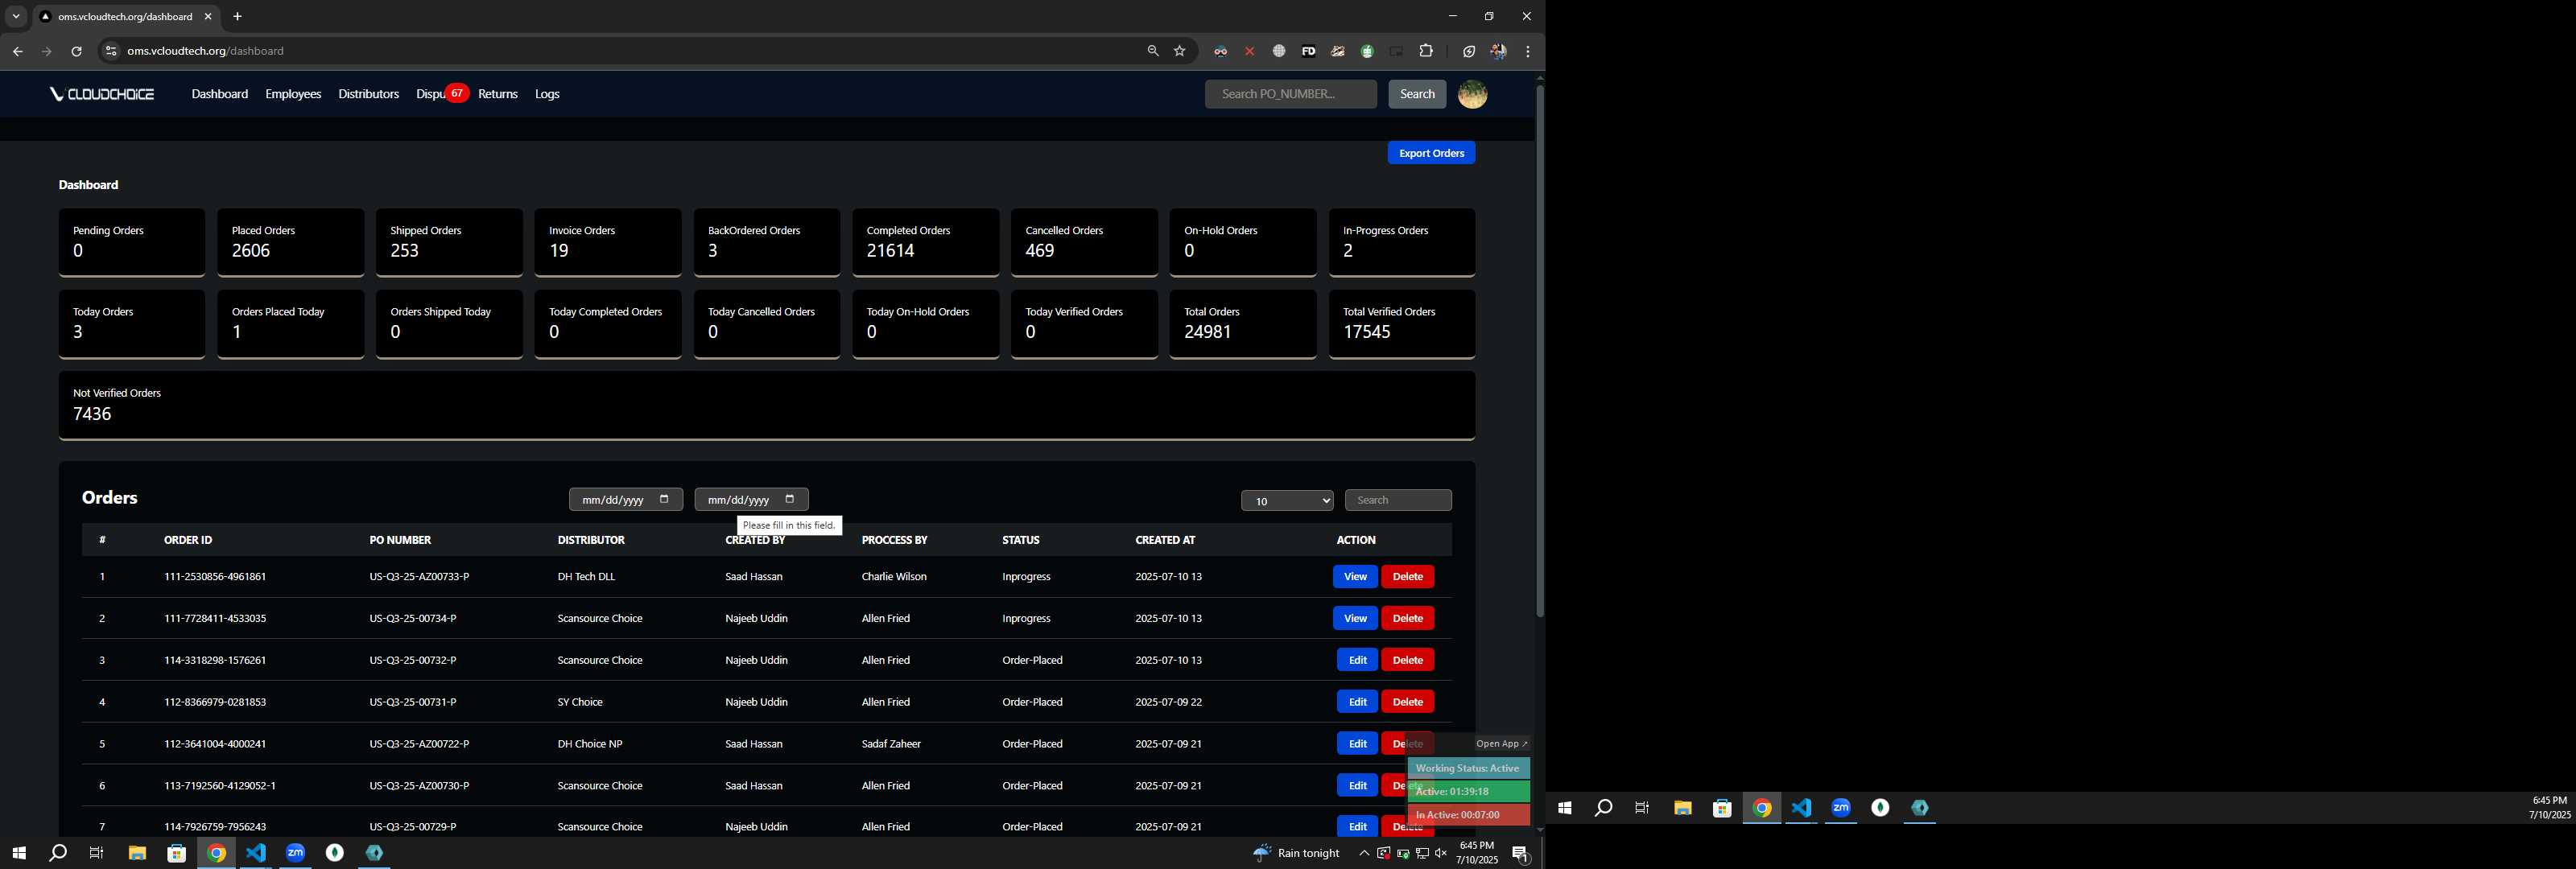The height and width of the screenshot is (869, 2576).
Task: View order US-Q3-25-00734-P
Action: coord(1355,619)
